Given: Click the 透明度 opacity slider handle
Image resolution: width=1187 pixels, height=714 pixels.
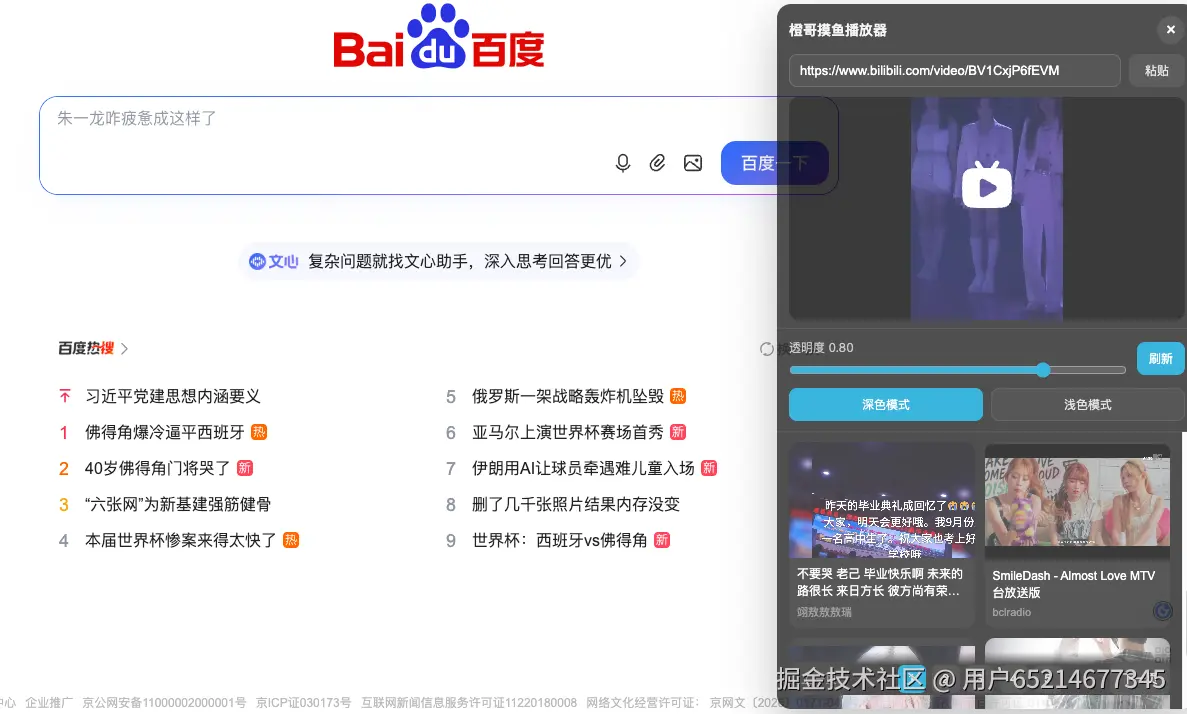Looking at the screenshot, I should click(1043, 369).
